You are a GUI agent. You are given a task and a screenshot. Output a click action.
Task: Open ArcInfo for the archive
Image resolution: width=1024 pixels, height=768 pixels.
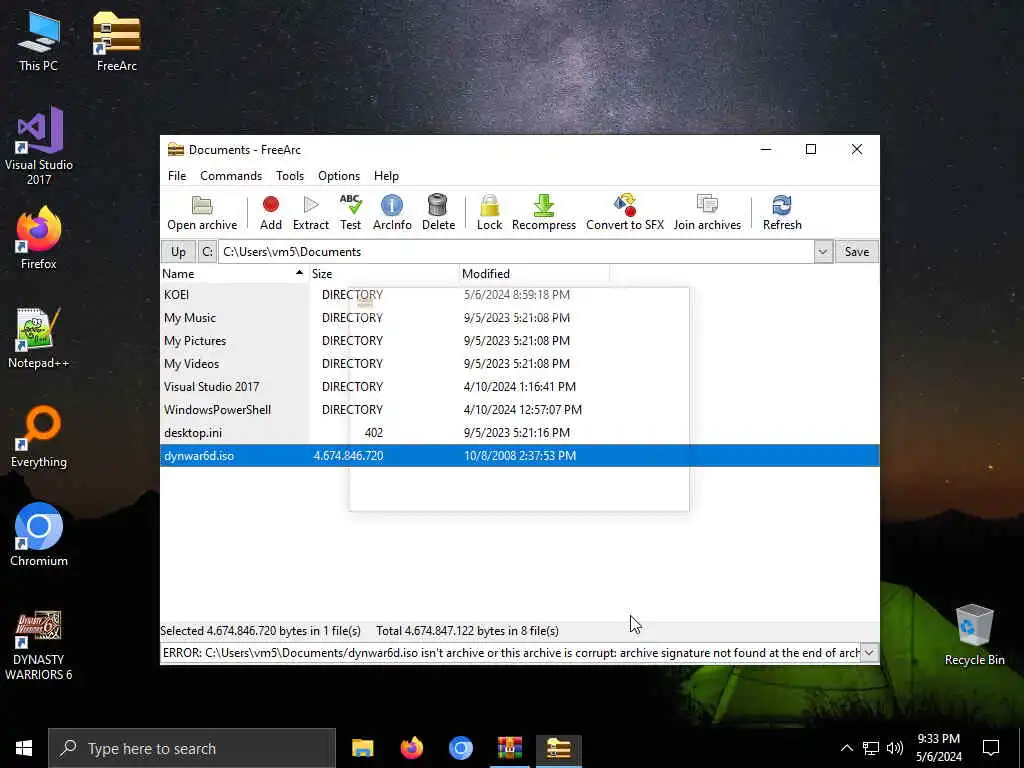click(x=392, y=212)
